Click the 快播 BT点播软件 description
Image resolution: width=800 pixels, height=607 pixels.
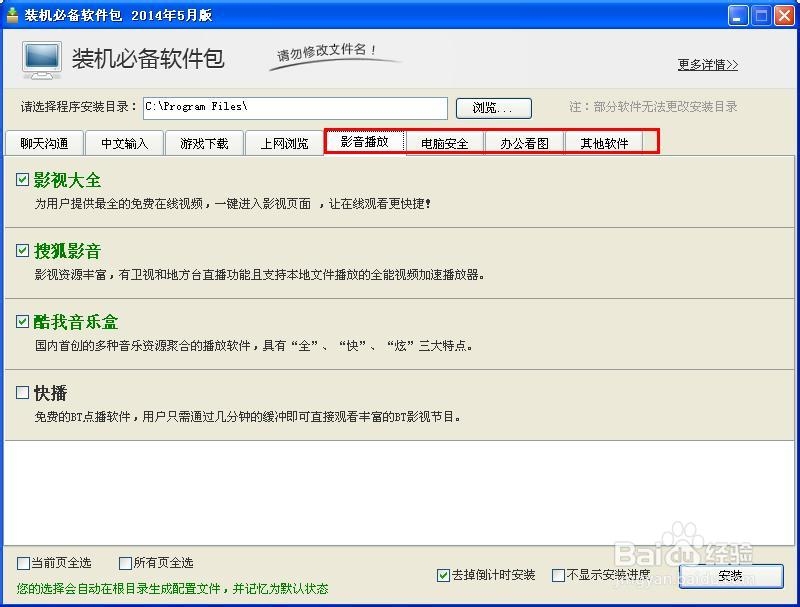(247, 417)
